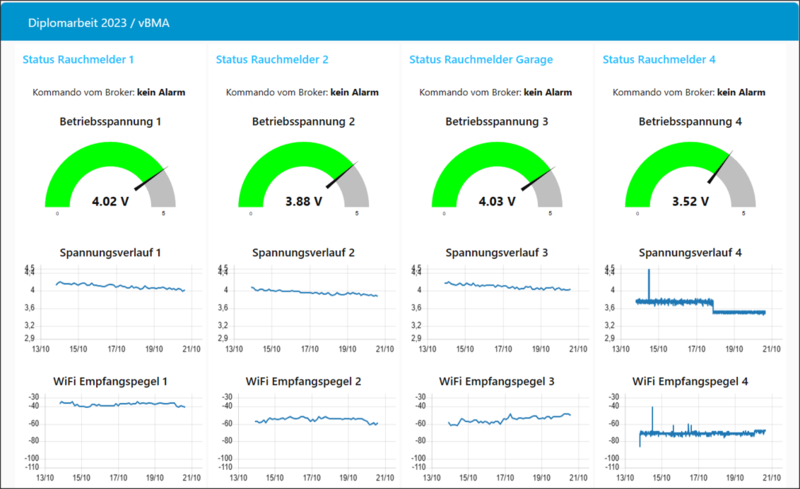Viewport: 800px width, 489px height.
Task: Select kein Alarm text for Rauchmelder Garage
Action: click(548, 93)
